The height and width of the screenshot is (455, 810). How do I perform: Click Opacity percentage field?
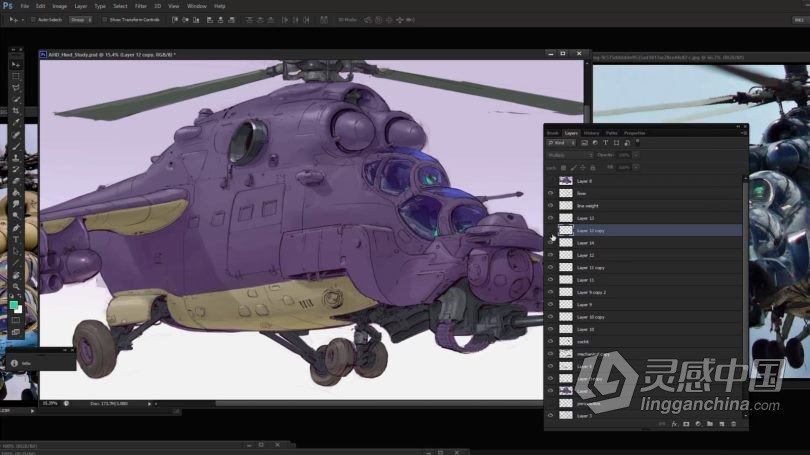coord(624,155)
